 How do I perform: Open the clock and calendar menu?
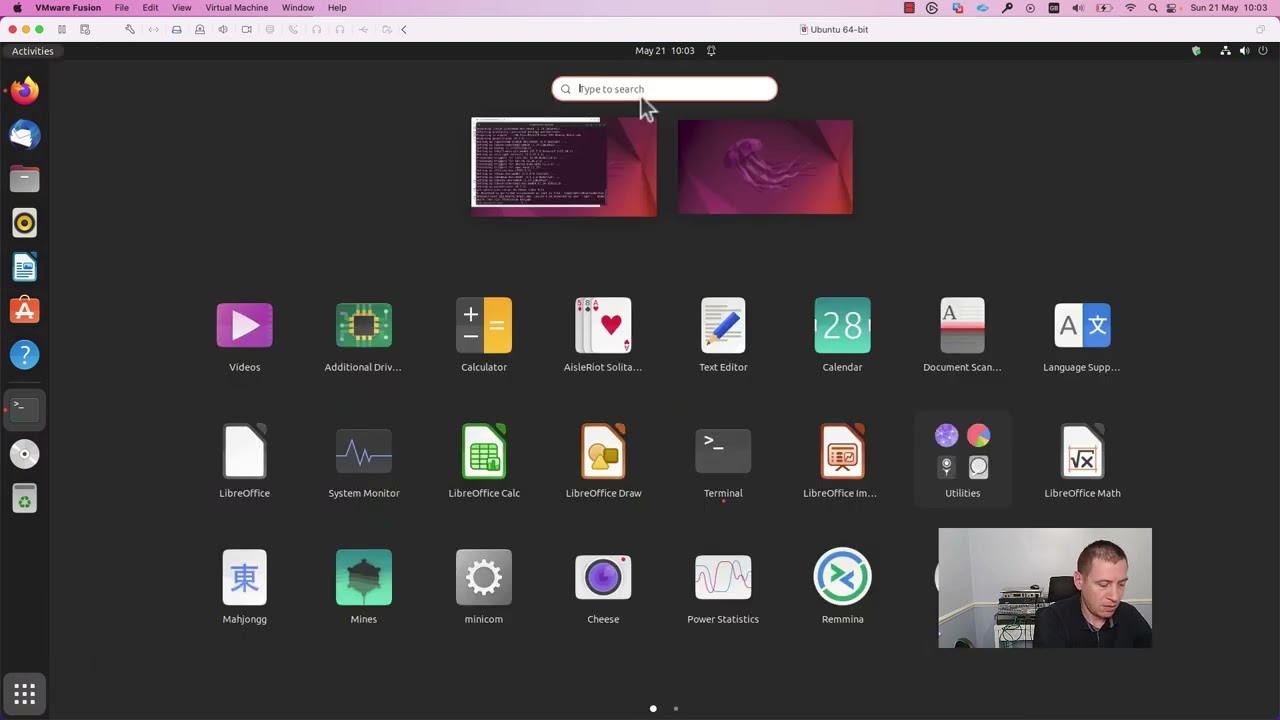click(664, 51)
